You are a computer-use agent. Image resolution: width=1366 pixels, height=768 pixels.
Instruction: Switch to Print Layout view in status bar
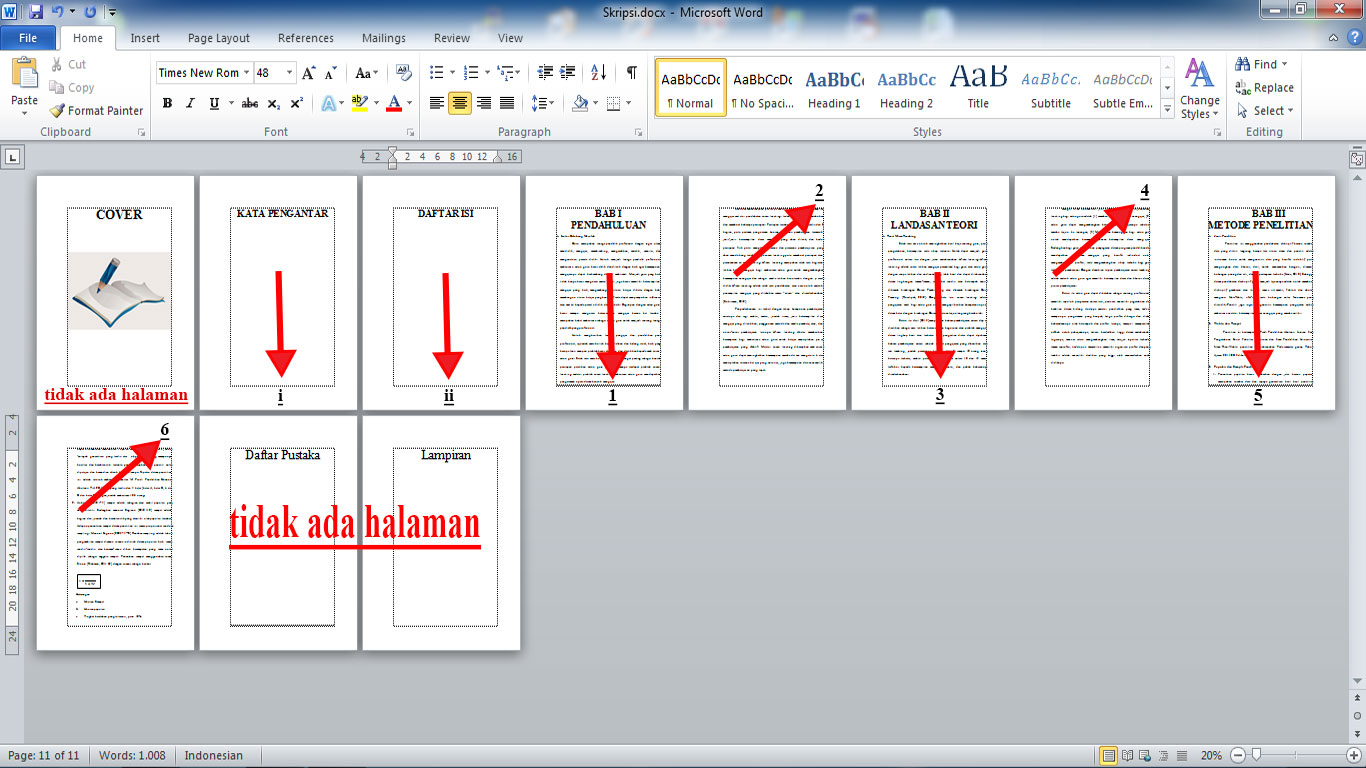pyautogui.click(x=1108, y=755)
